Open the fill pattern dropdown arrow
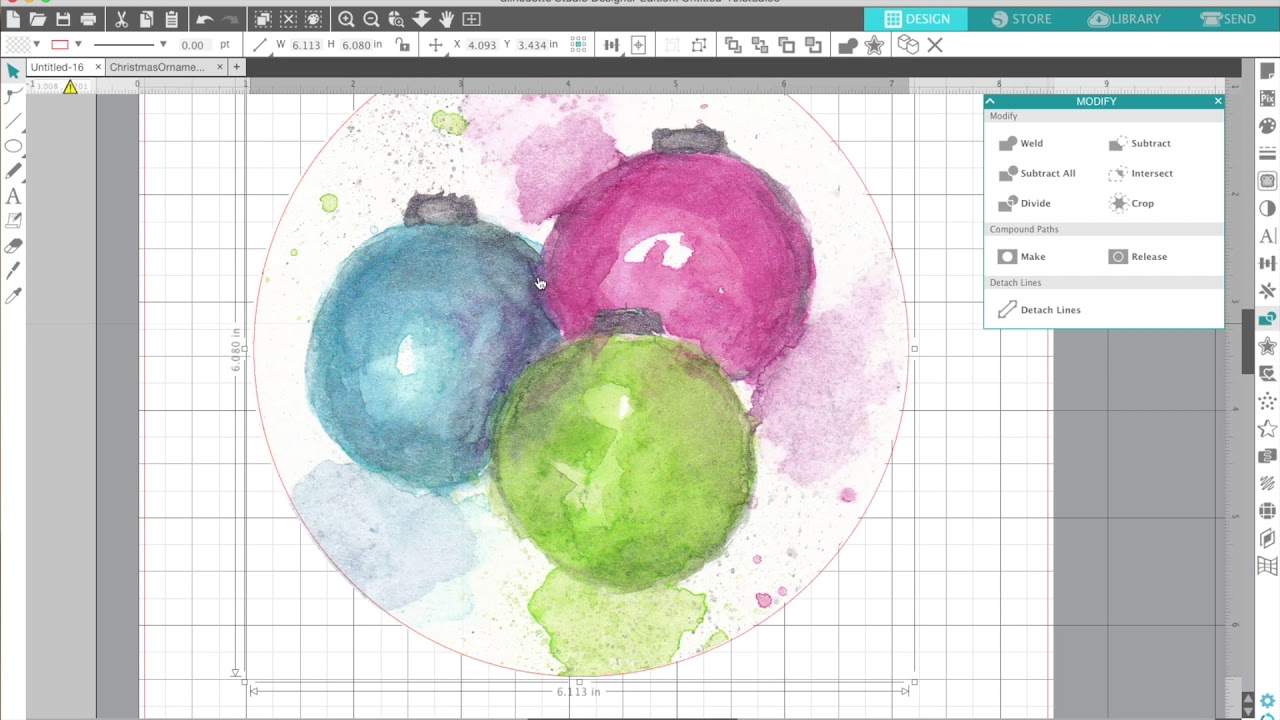The width and height of the screenshot is (1280, 720). (37, 45)
